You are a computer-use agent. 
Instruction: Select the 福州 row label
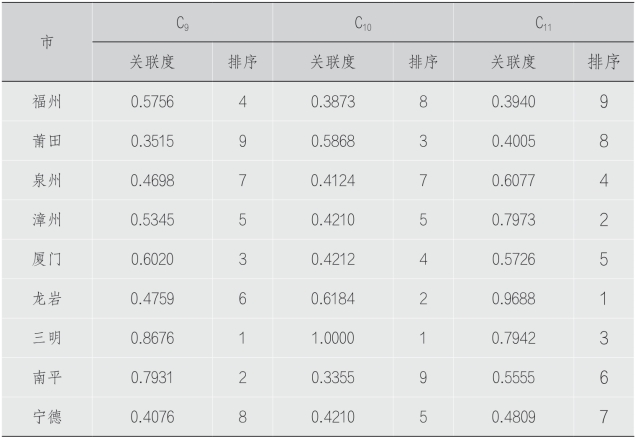coord(47,101)
